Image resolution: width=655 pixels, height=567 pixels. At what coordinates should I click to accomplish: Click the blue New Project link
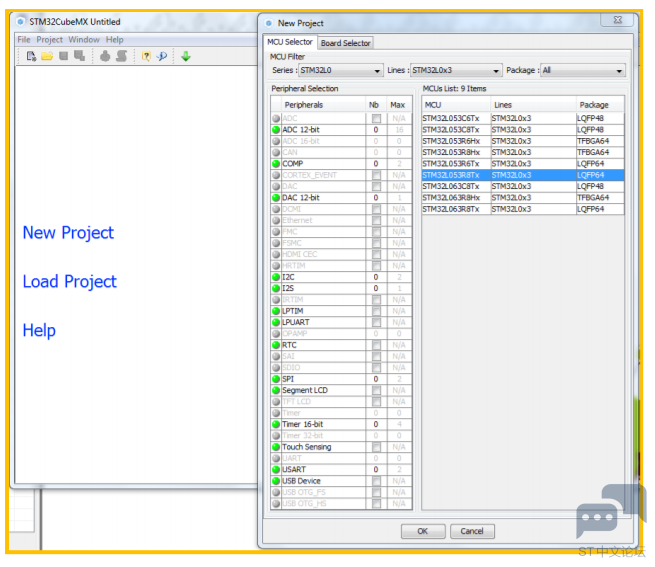click(68, 233)
